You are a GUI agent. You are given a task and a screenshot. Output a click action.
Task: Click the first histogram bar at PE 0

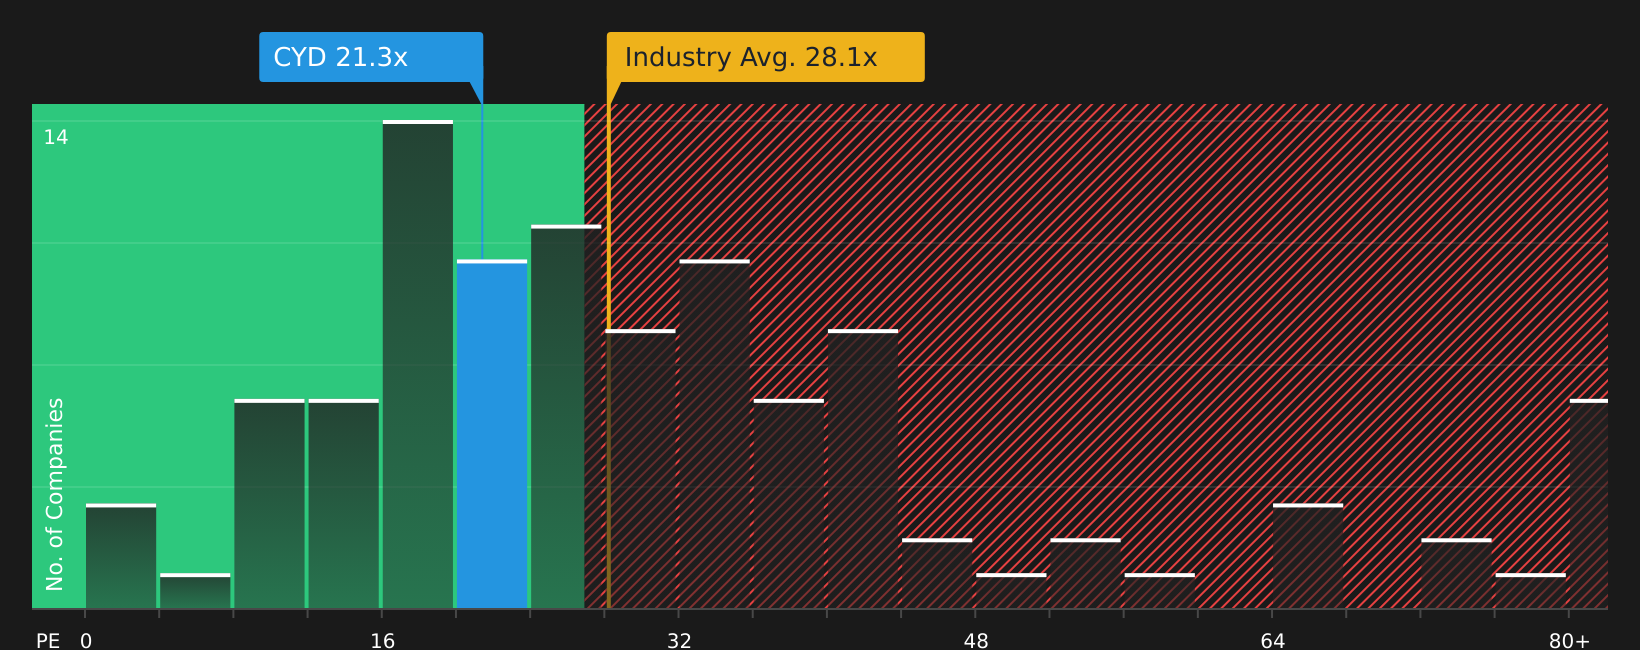[x=121, y=556]
